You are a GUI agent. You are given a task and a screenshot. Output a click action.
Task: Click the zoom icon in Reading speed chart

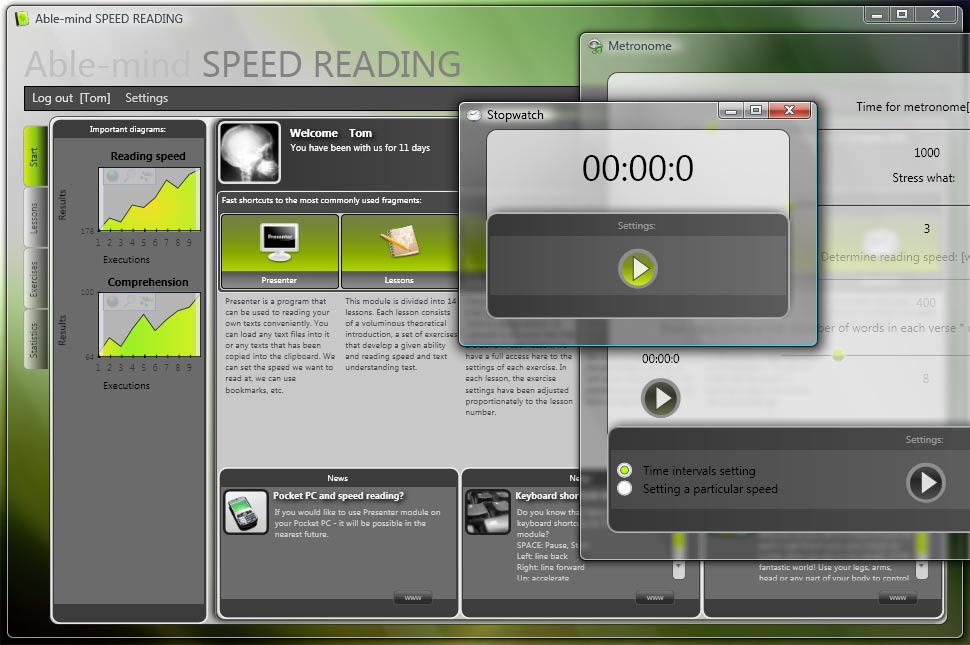point(129,177)
